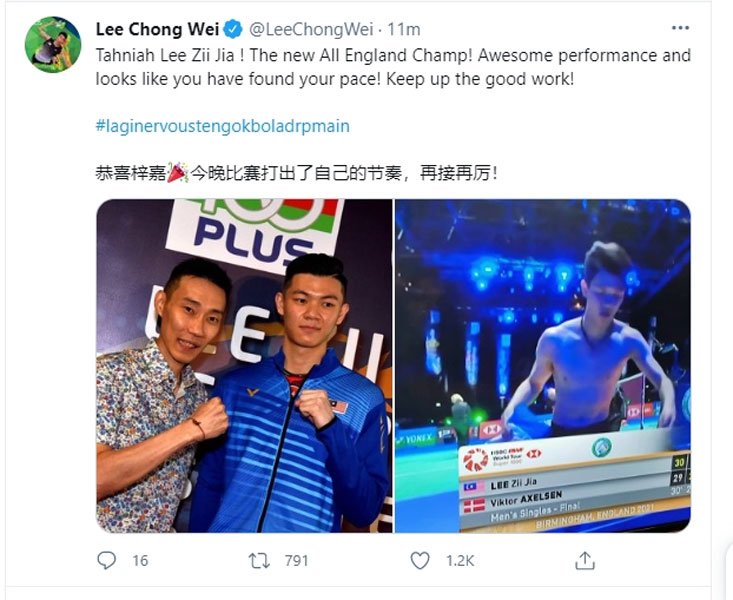The width and height of the screenshot is (733, 600).
Task: Like the tweet with heart icon
Action: coord(420,560)
